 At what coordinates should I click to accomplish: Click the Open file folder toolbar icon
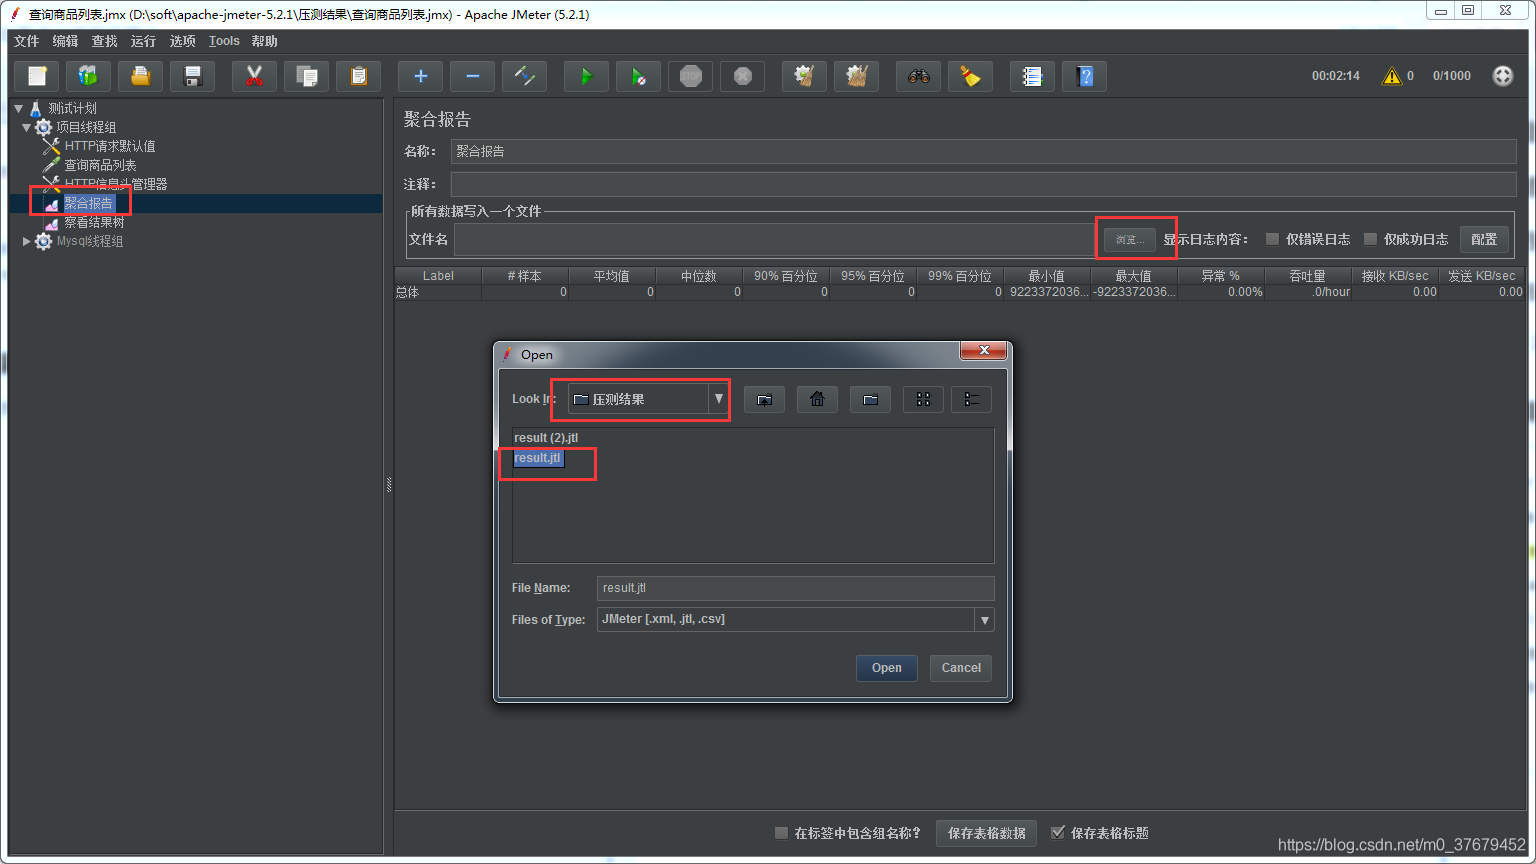[141, 76]
